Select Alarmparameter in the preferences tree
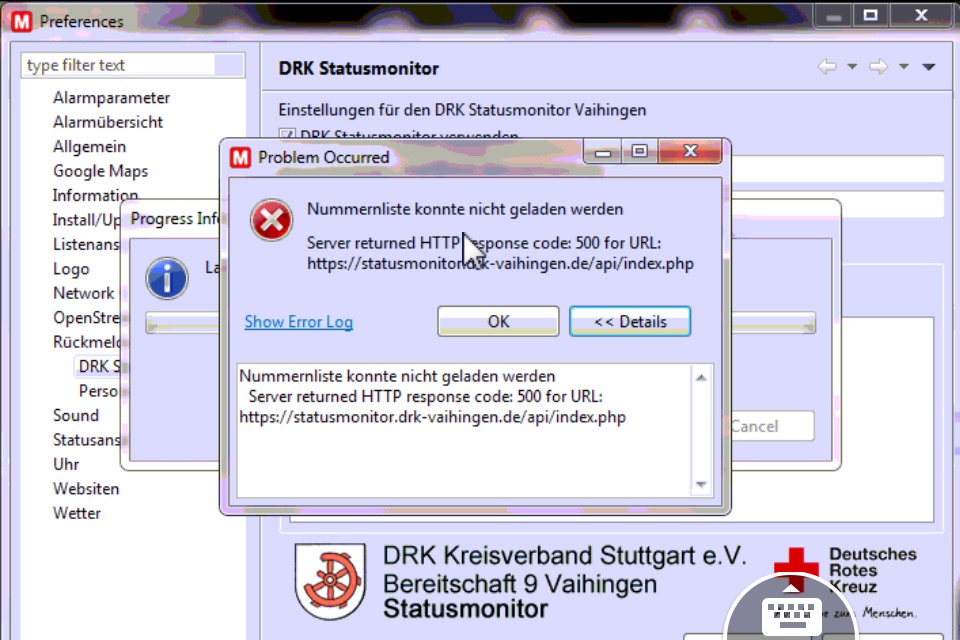 [x=111, y=98]
